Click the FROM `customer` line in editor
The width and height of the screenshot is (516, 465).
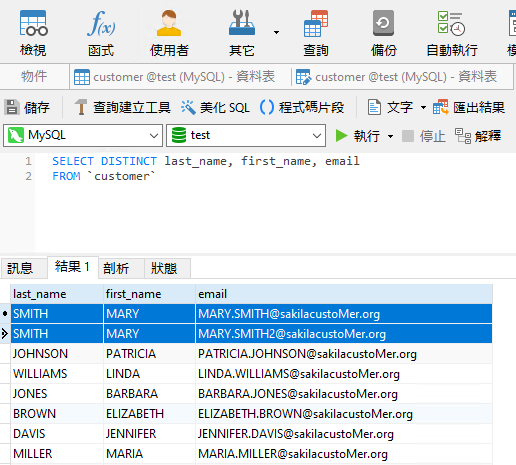pos(104,176)
